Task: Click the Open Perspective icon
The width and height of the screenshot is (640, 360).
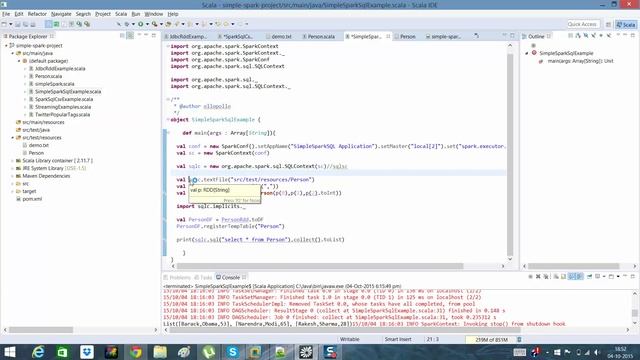Action: pyautogui.click(x=608, y=24)
